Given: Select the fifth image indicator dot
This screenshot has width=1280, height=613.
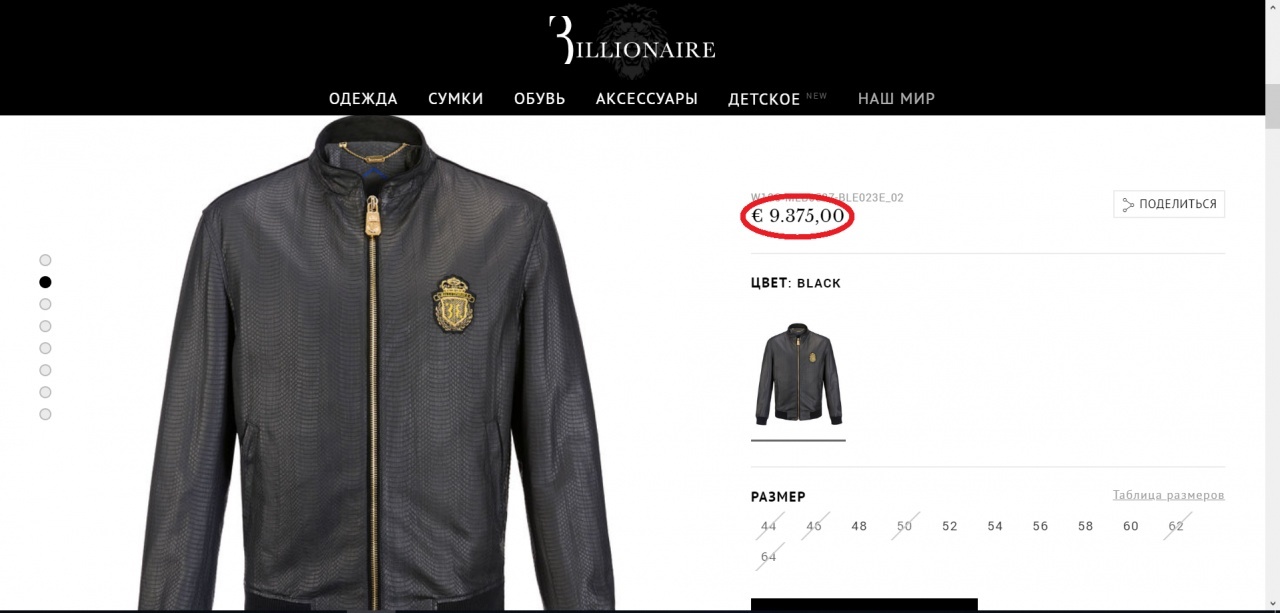Looking at the screenshot, I should point(45,348).
